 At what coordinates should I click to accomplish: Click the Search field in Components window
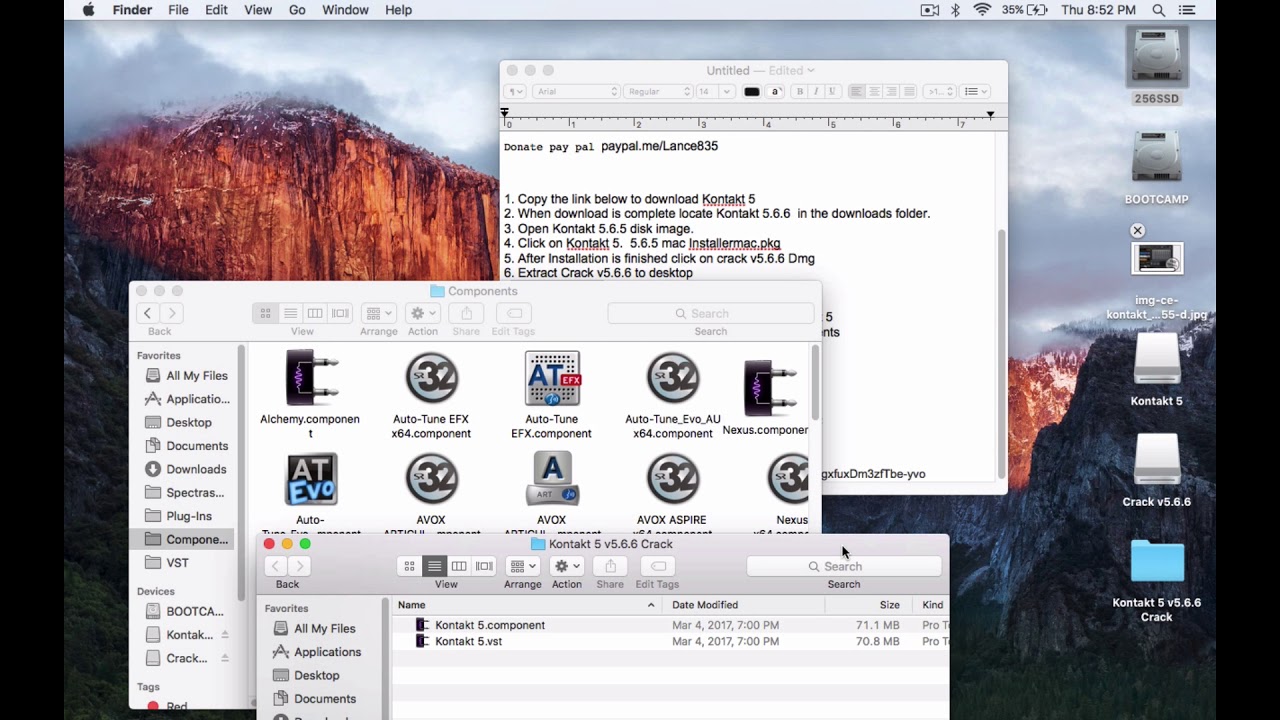pos(711,313)
